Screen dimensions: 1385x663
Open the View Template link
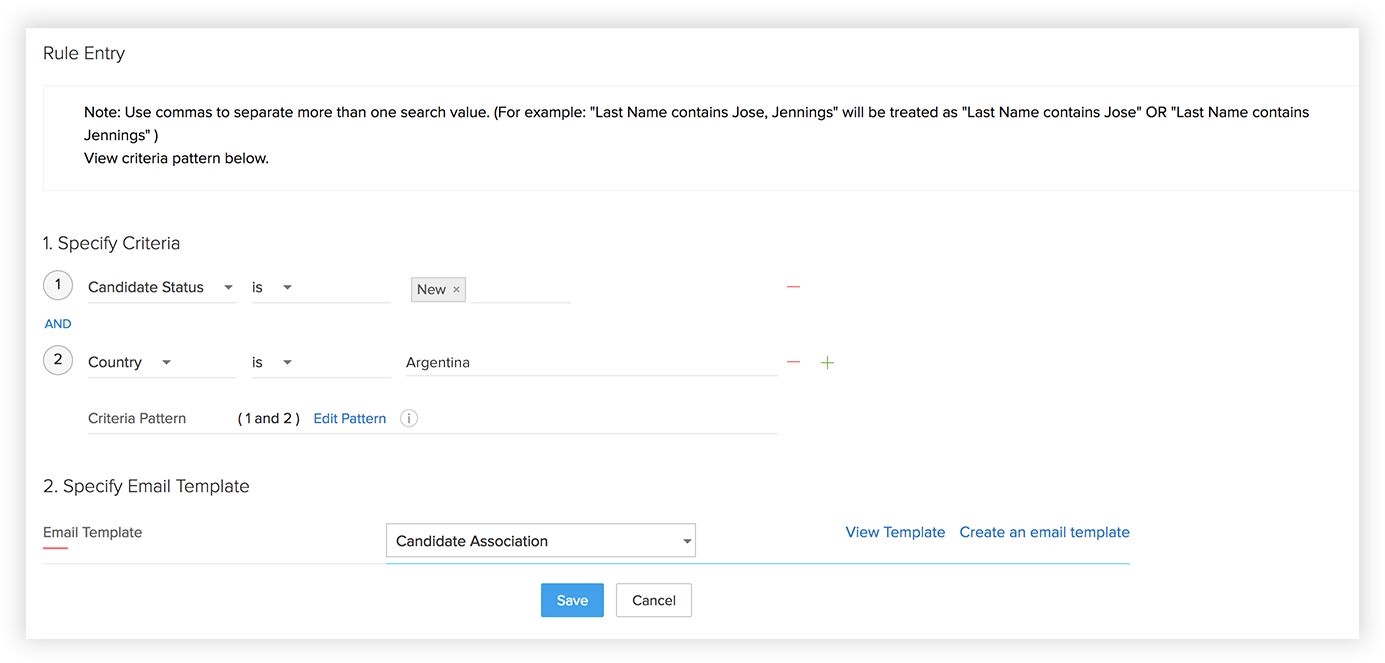[x=895, y=532]
